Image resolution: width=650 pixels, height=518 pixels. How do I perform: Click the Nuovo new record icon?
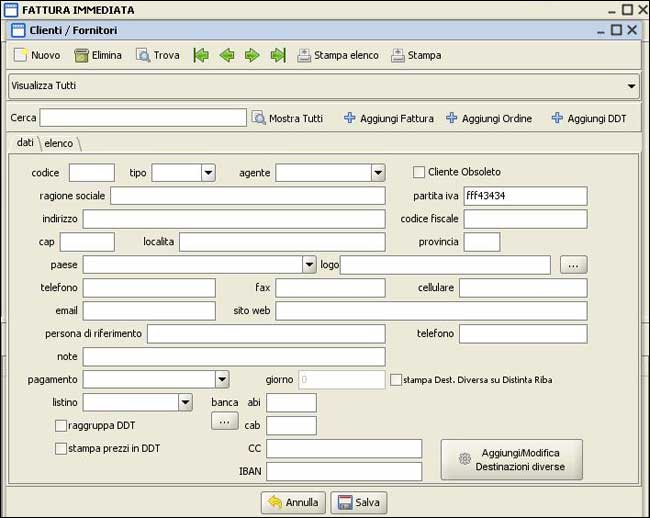tap(19, 55)
